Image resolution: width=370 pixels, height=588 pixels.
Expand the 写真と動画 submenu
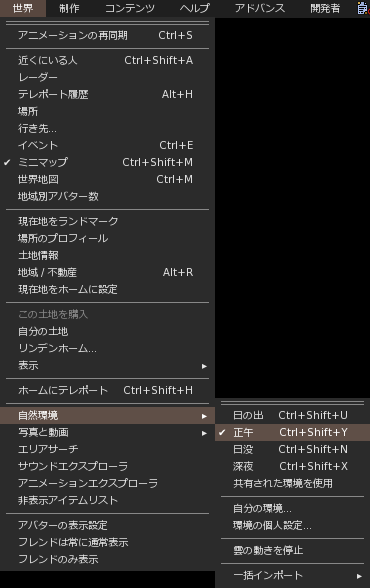(107, 432)
